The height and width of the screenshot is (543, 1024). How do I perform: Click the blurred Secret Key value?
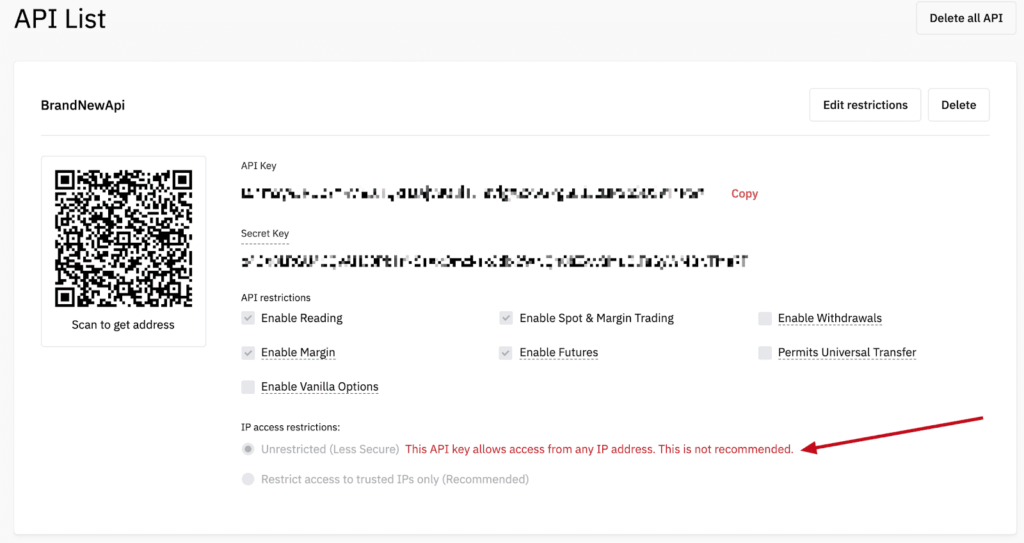click(494, 262)
